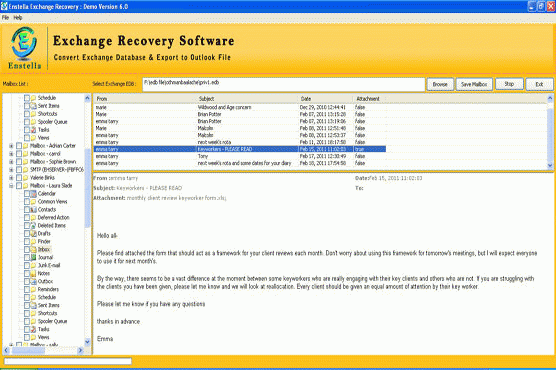Click the Drafts folder icon
The image size is (556, 370).
[x=33, y=233]
